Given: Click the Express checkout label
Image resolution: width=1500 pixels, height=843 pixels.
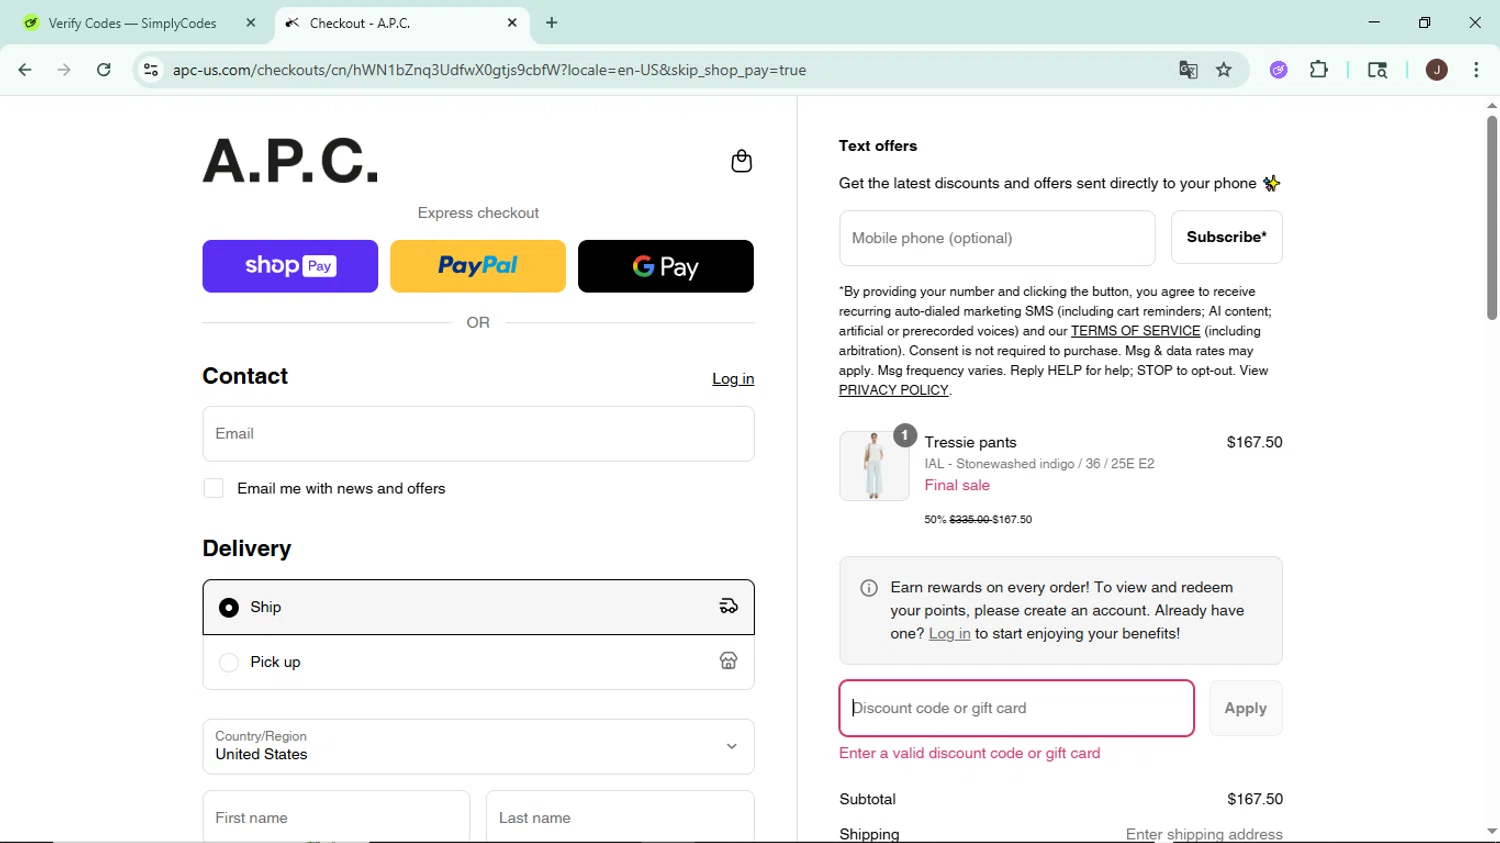Looking at the screenshot, I should pos(478,213).
